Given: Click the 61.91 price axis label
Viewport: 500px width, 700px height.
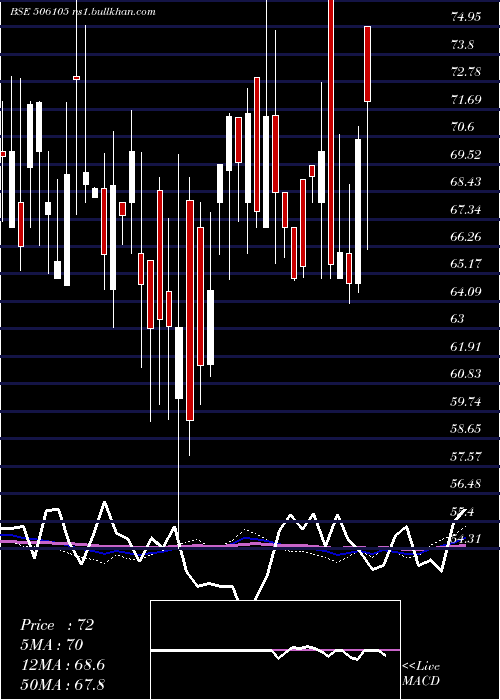Looking at the screenshot, I should 466,346.
